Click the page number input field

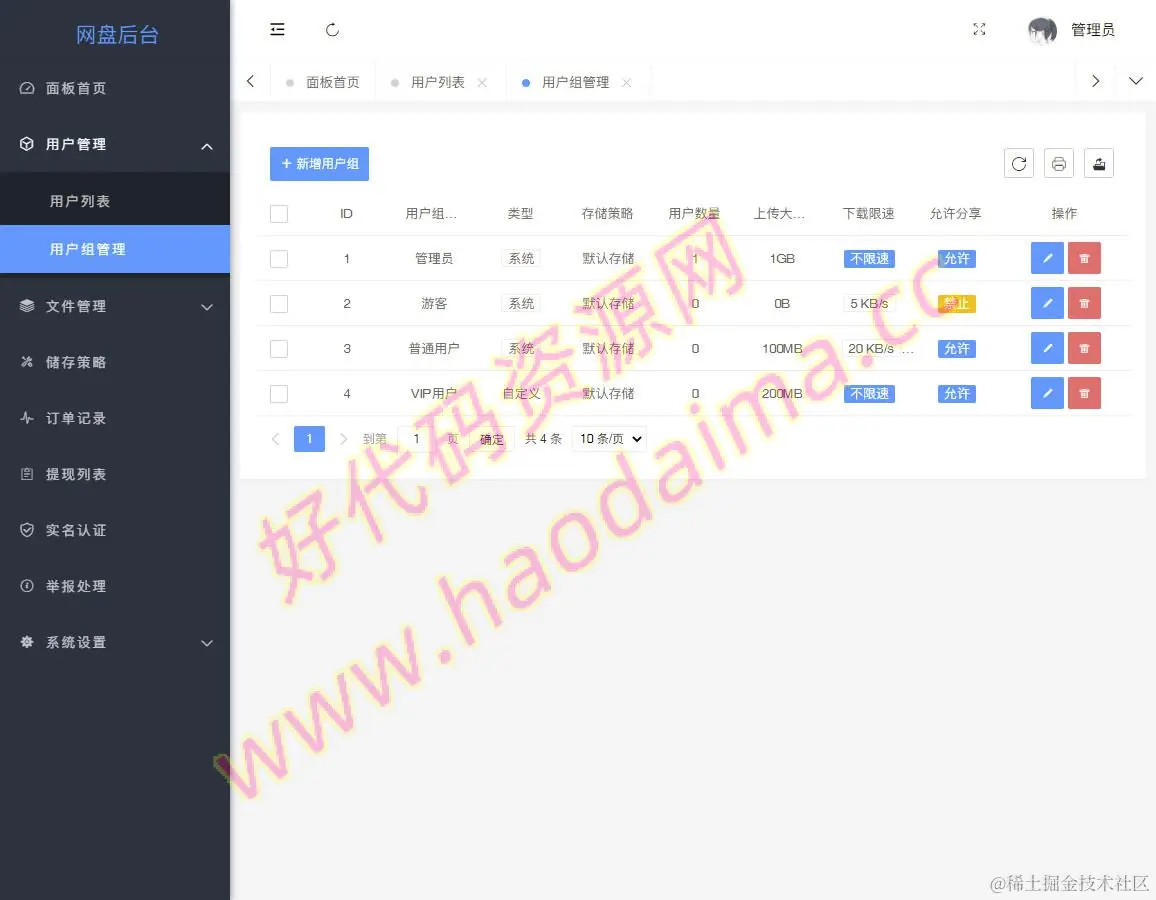(415, 438)
